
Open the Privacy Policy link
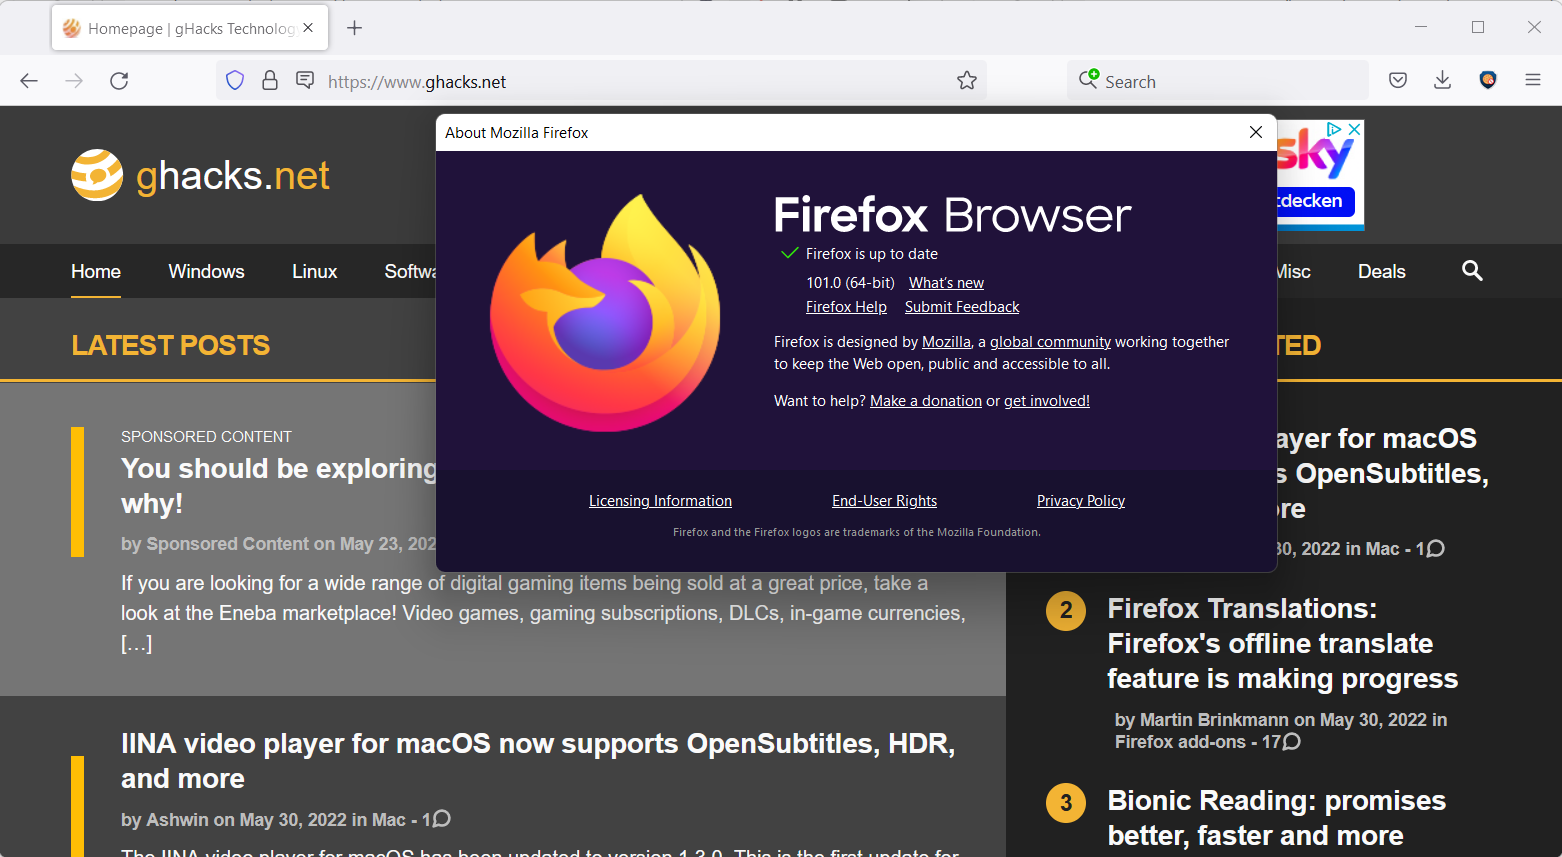click(1081, 501)
